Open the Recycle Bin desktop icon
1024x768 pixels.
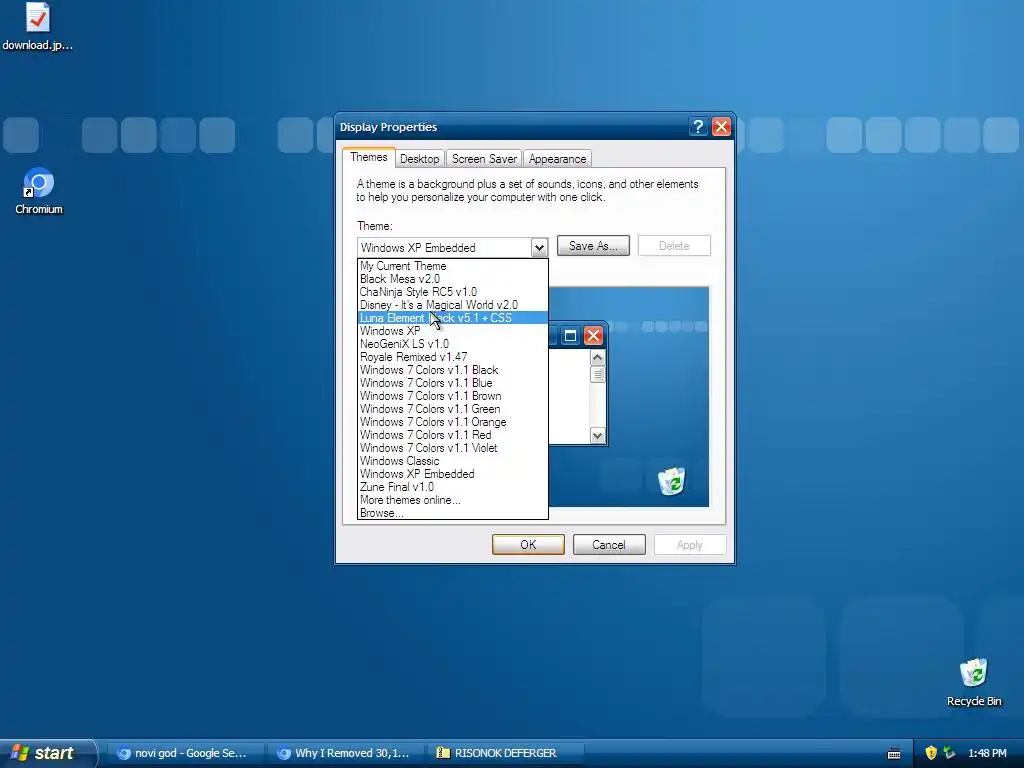[x=974, y=682]
